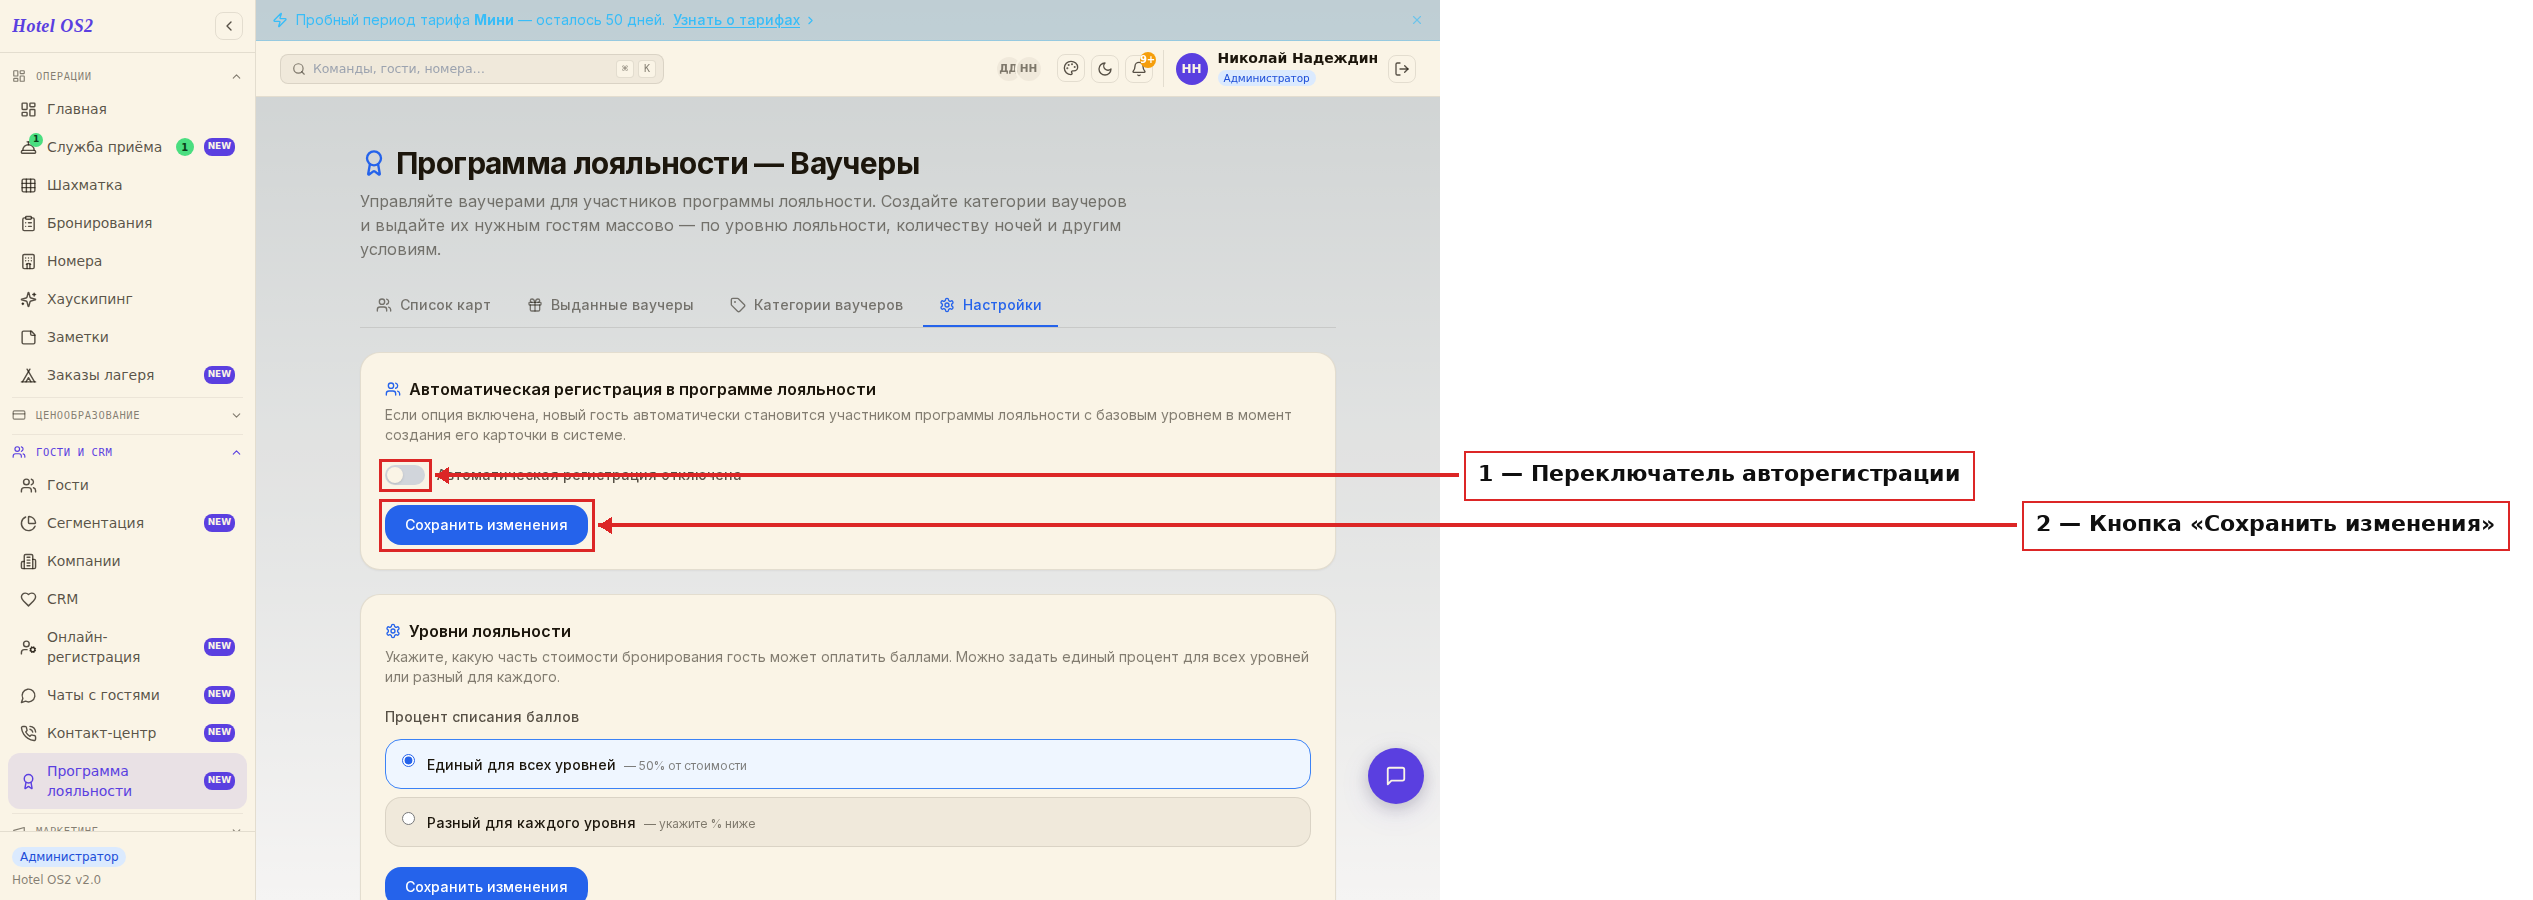Open Хаускипинг section

(127, 299)
